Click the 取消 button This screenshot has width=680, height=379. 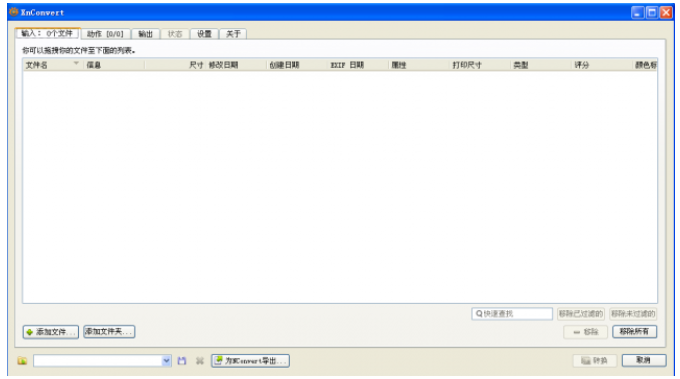(x=644, y=360)
